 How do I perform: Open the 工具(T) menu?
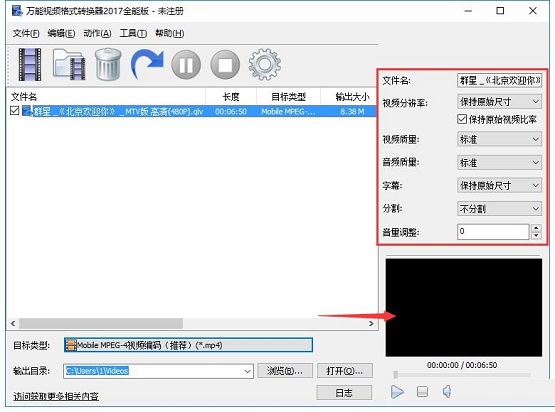tap(133, 33)
